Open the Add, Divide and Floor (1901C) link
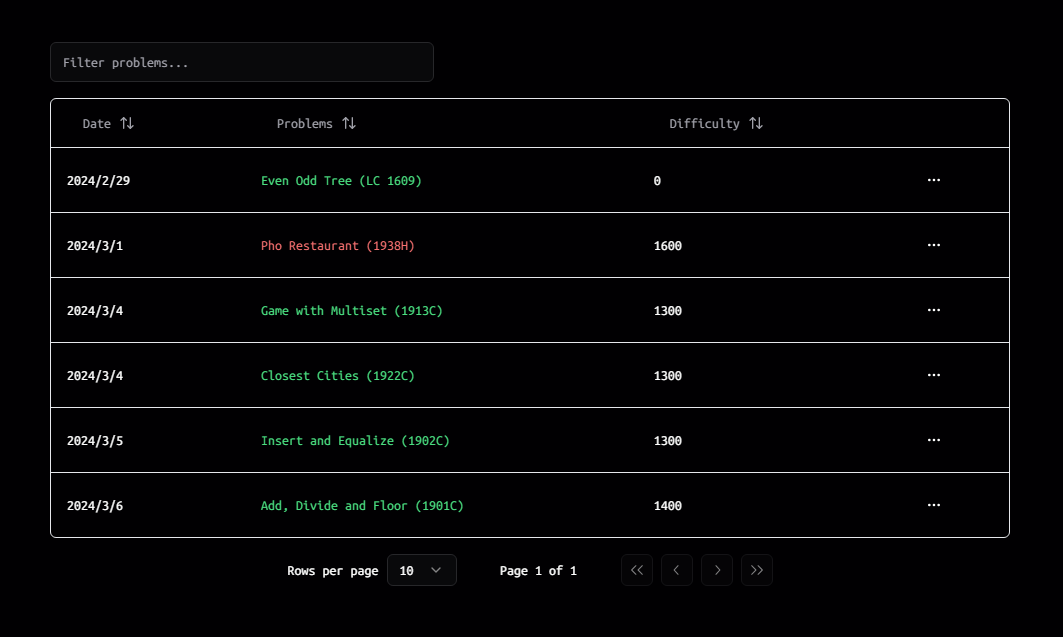1063x637 pixels. coord(362,506)
